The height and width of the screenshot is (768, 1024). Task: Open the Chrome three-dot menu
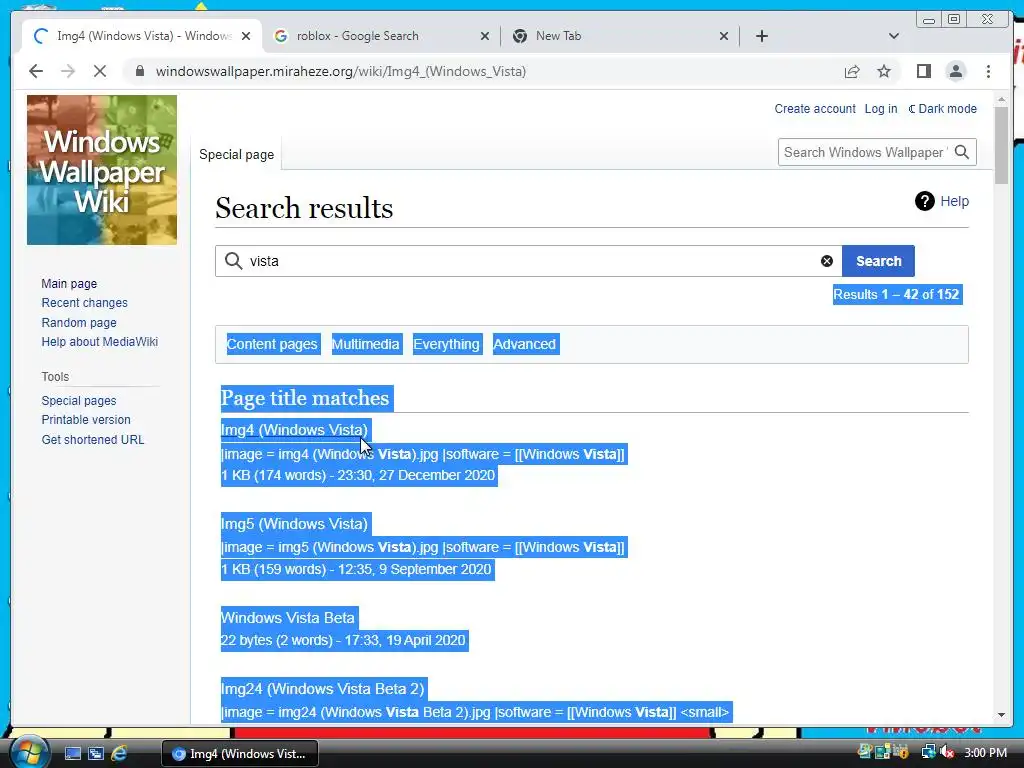[988, 71]
